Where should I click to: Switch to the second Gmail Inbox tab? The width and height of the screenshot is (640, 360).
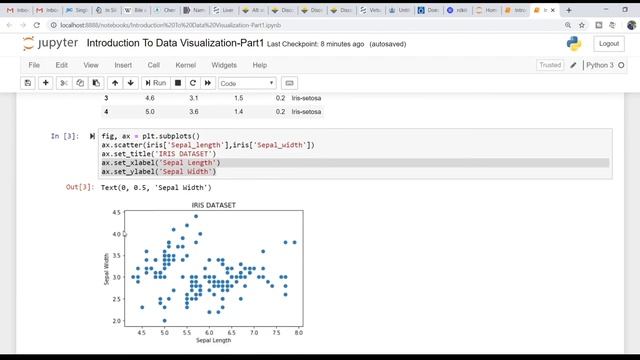click(47, 10)
